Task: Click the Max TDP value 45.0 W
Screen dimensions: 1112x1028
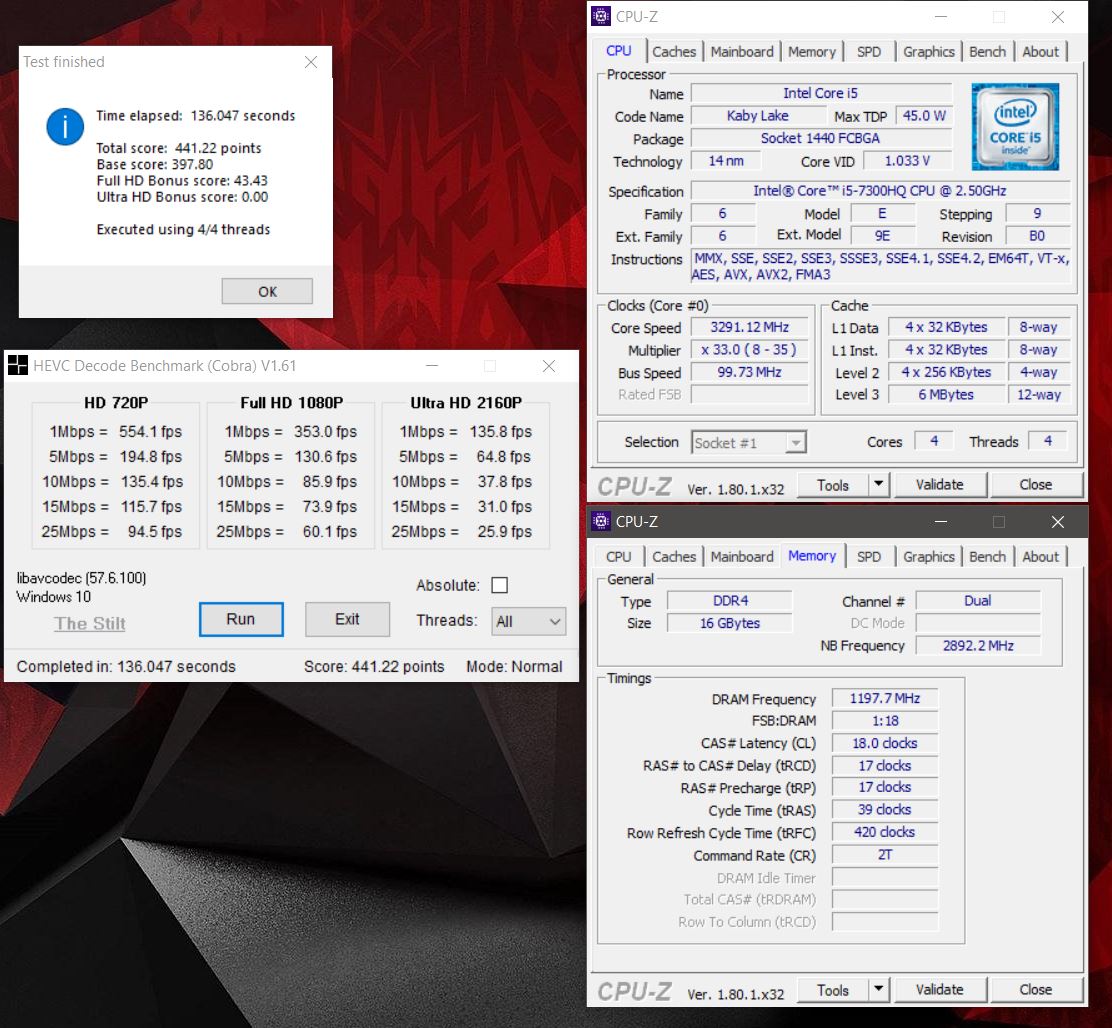Action: [924, 116]
